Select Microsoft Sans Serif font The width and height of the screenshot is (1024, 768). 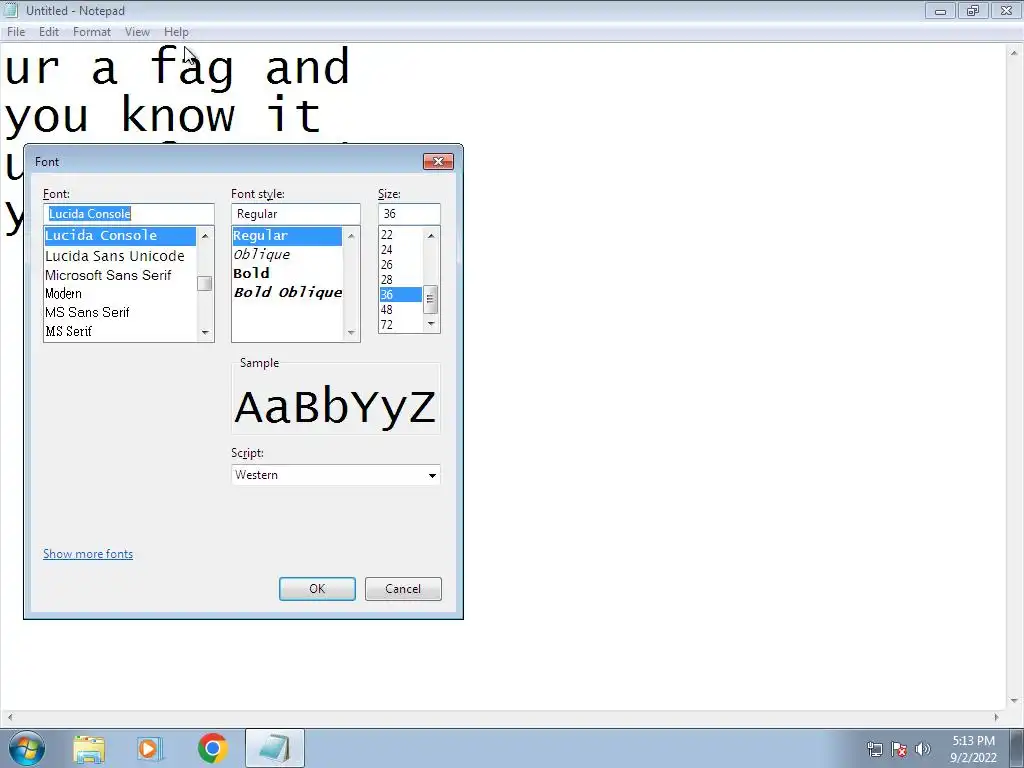pyautogui.click(x=120, y=275)
